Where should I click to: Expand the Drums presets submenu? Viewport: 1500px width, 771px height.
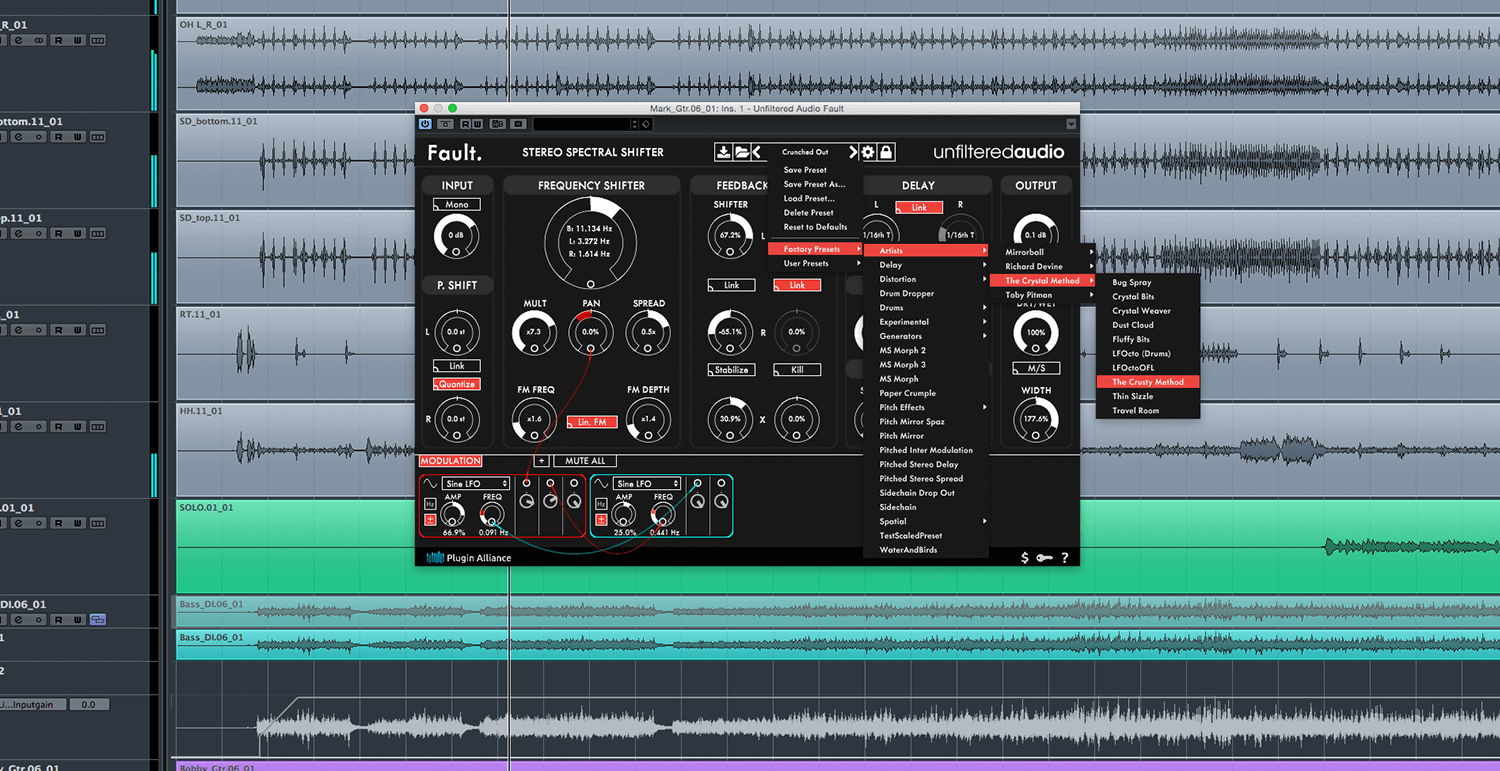pos(927,308)
